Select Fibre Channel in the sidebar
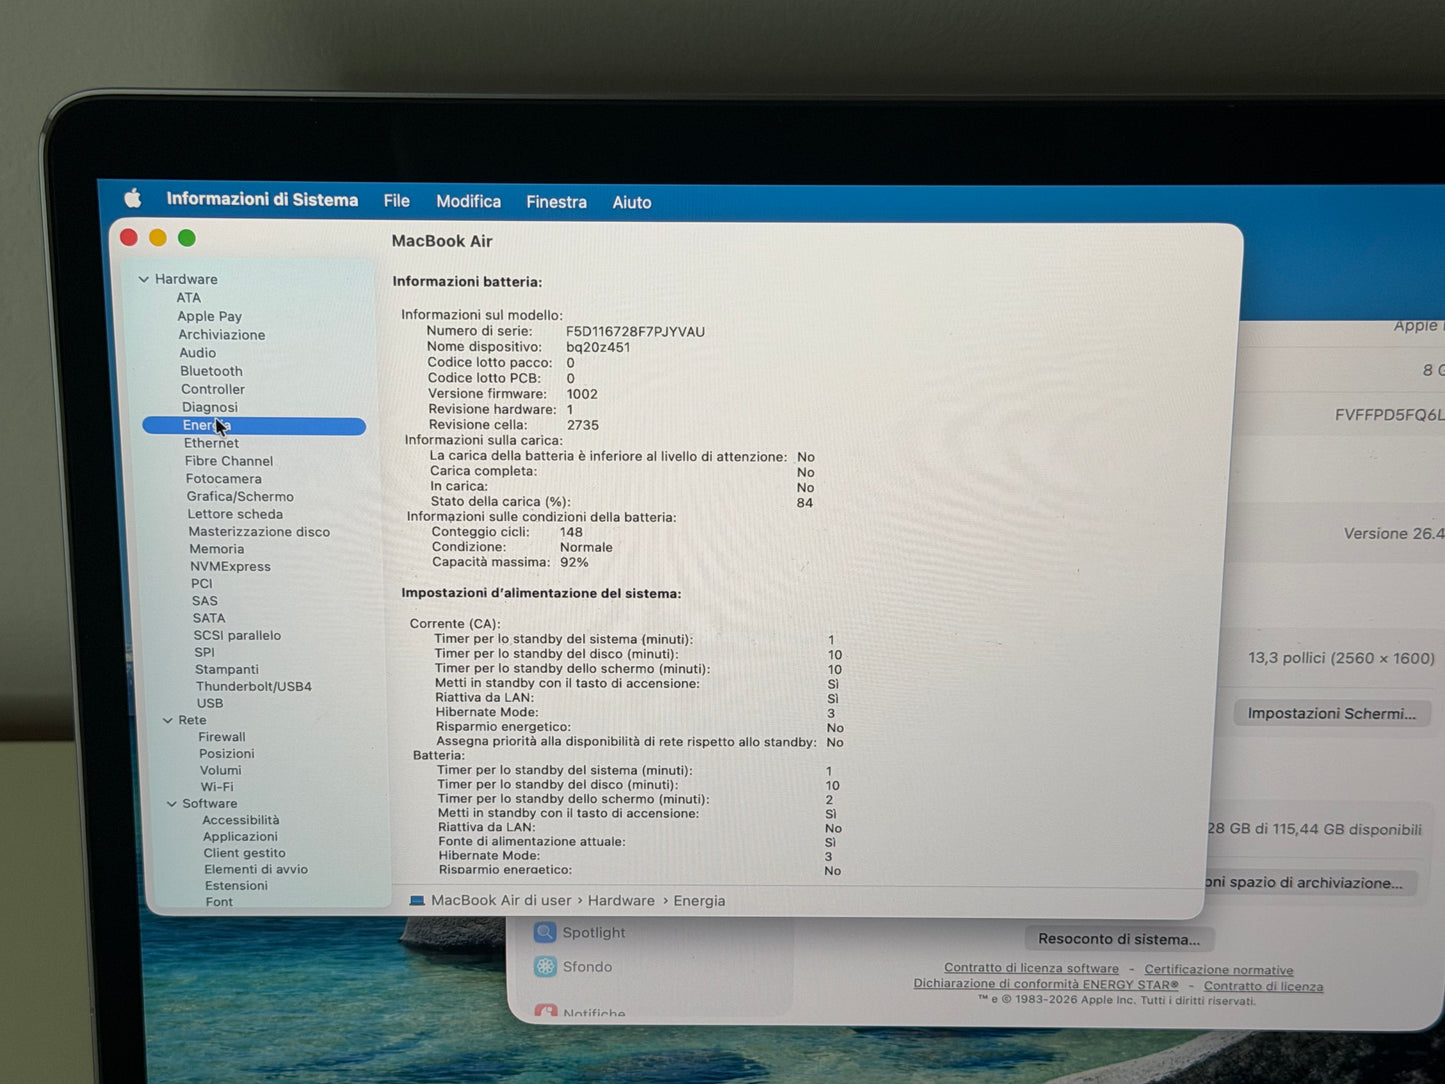Viewport: 1445px width, 1084px height. [229, 461]
